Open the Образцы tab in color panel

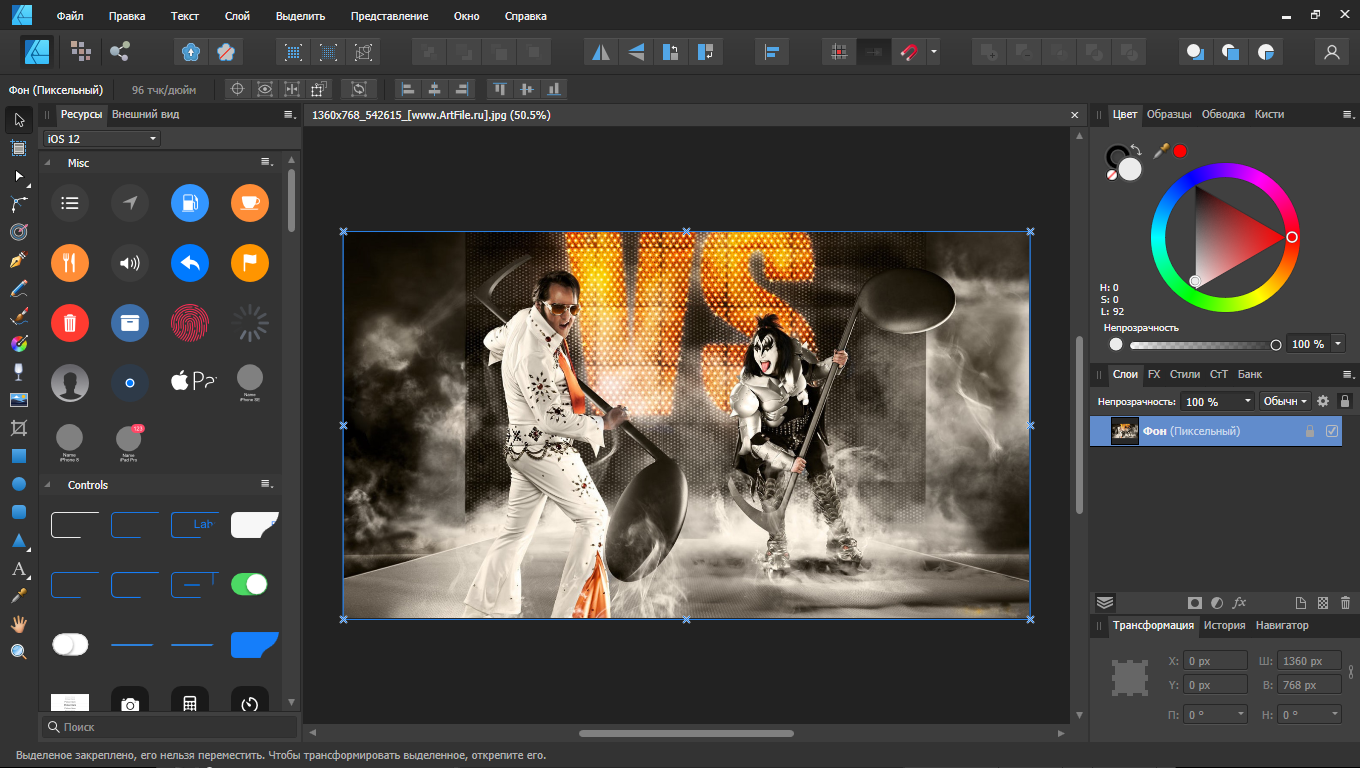[1168, 114]
